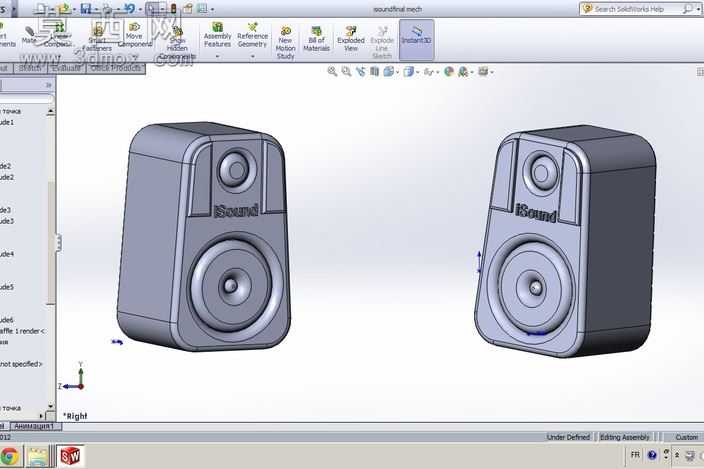Click the Editing Assembly status text

(x=625, y=437)
